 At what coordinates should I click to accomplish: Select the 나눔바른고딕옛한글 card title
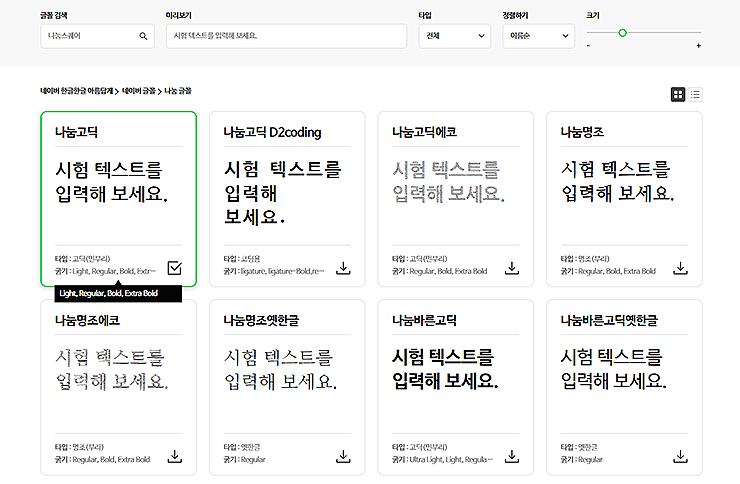(x=609, y=320)
